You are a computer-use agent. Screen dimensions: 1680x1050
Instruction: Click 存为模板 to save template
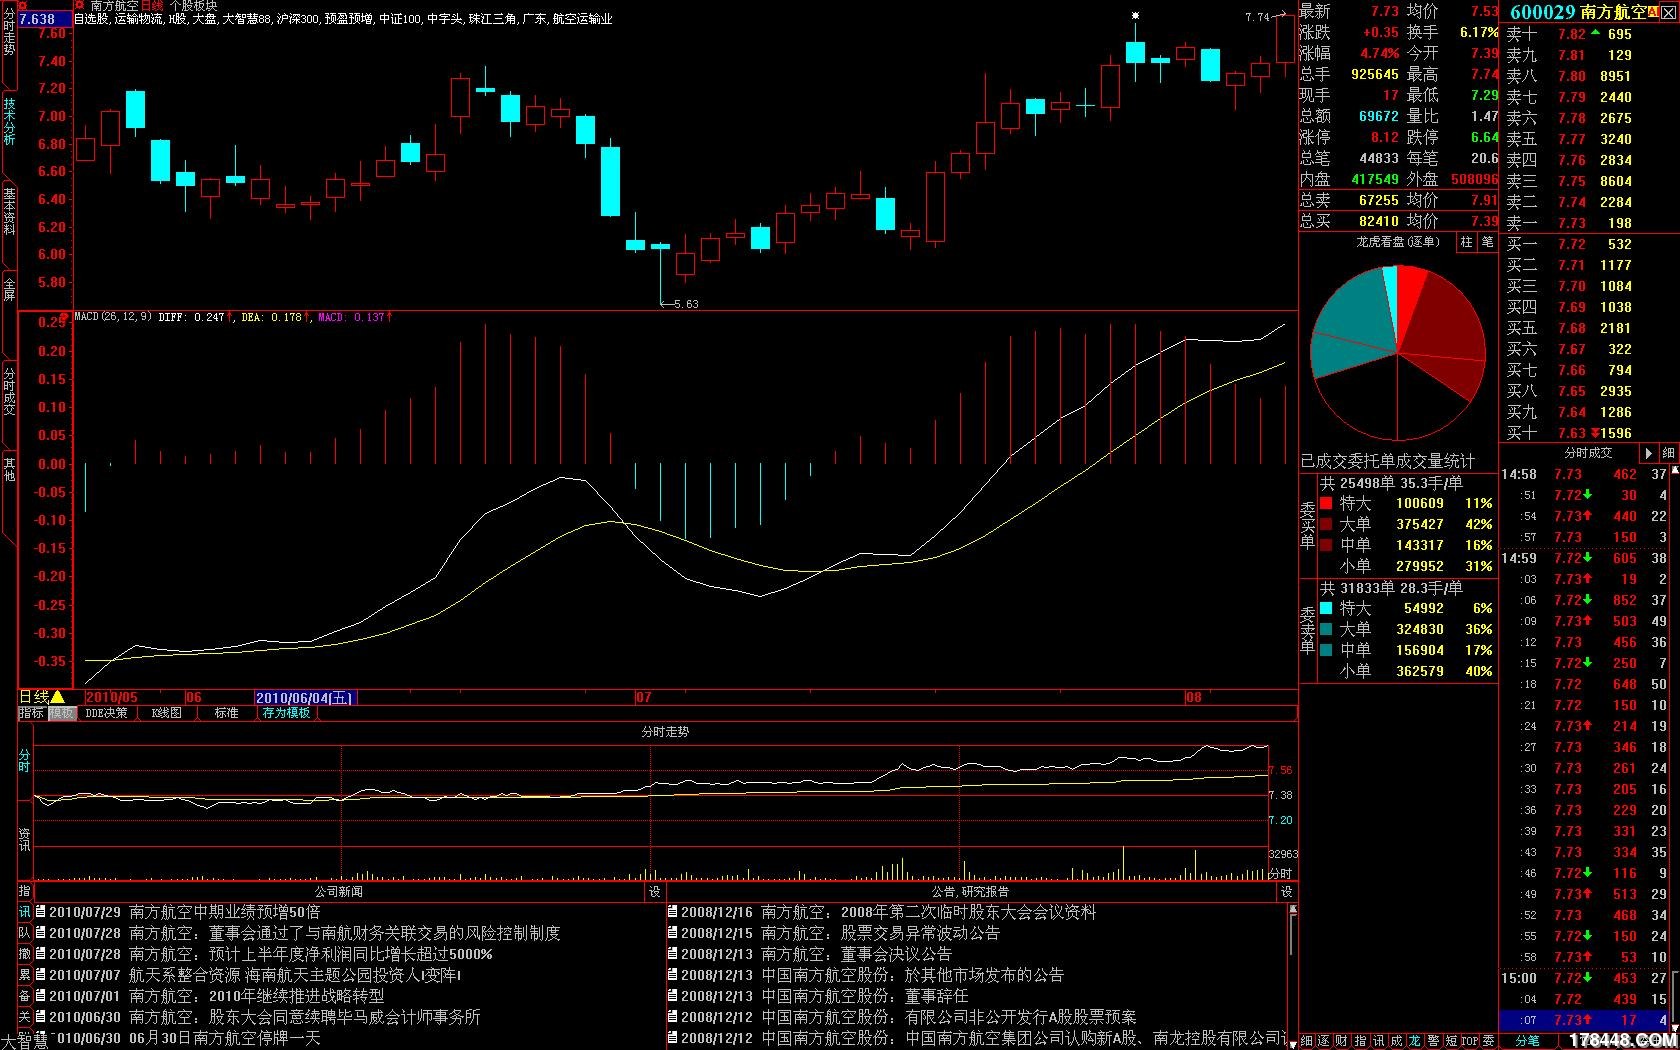286,713
